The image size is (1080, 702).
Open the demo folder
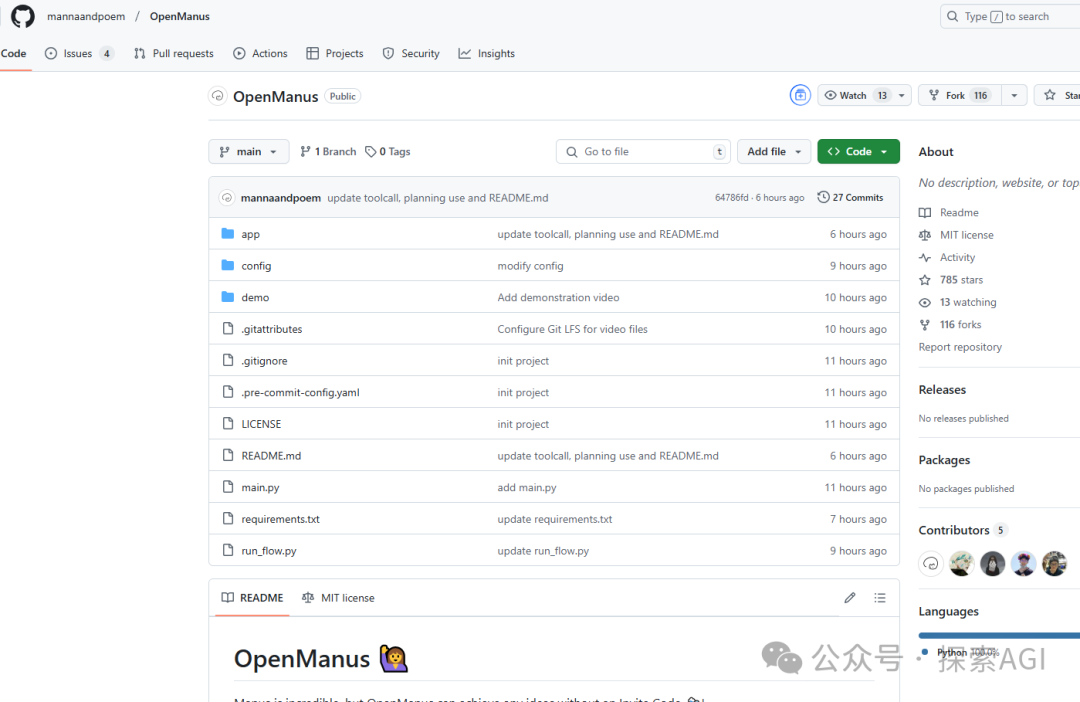pyautogui.click(x=255, y=298)
